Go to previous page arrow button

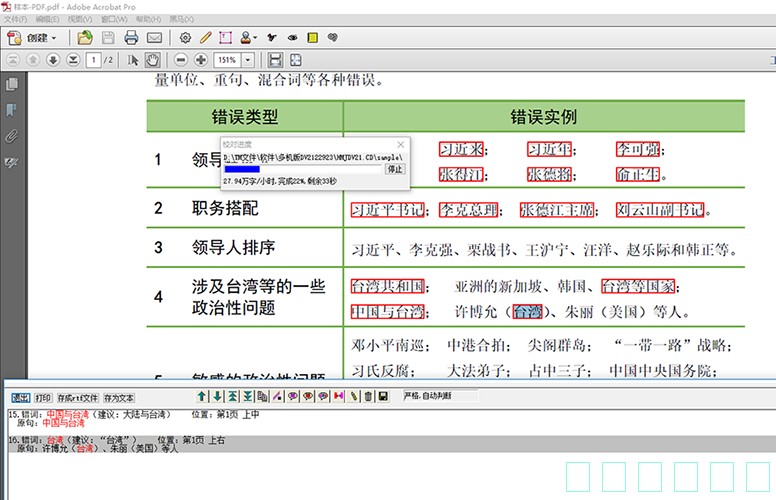click(33, 60)
